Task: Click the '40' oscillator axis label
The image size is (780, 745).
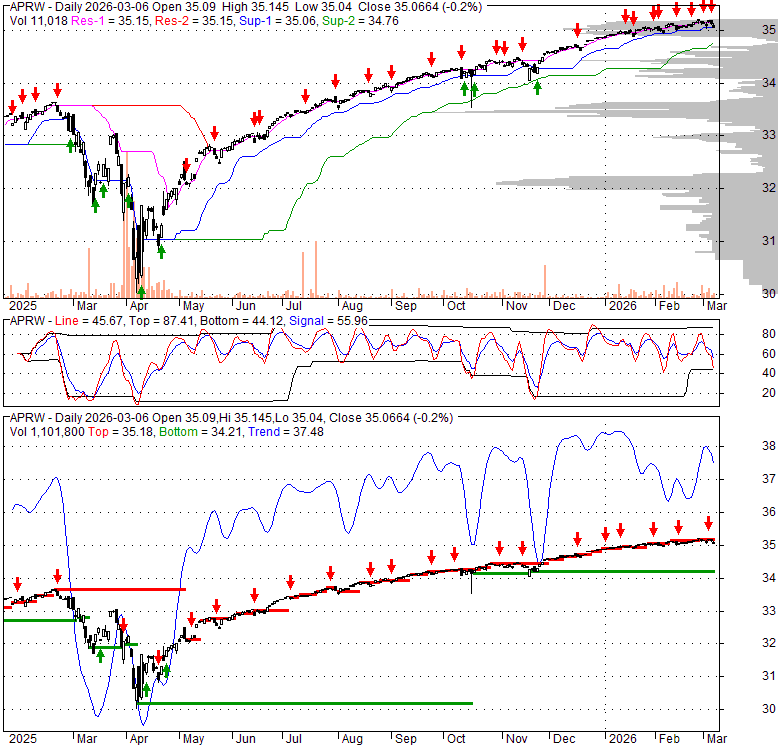Action: click(769, 372)
